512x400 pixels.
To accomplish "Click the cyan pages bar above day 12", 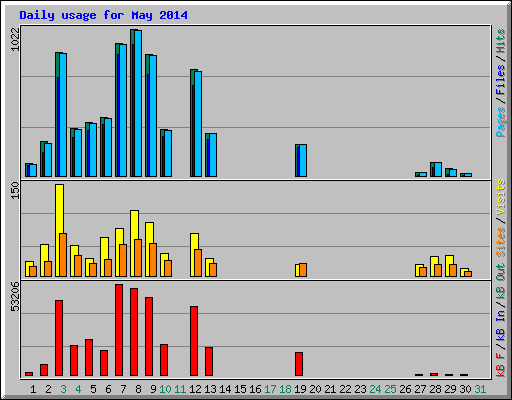I will tap(198, 124).
